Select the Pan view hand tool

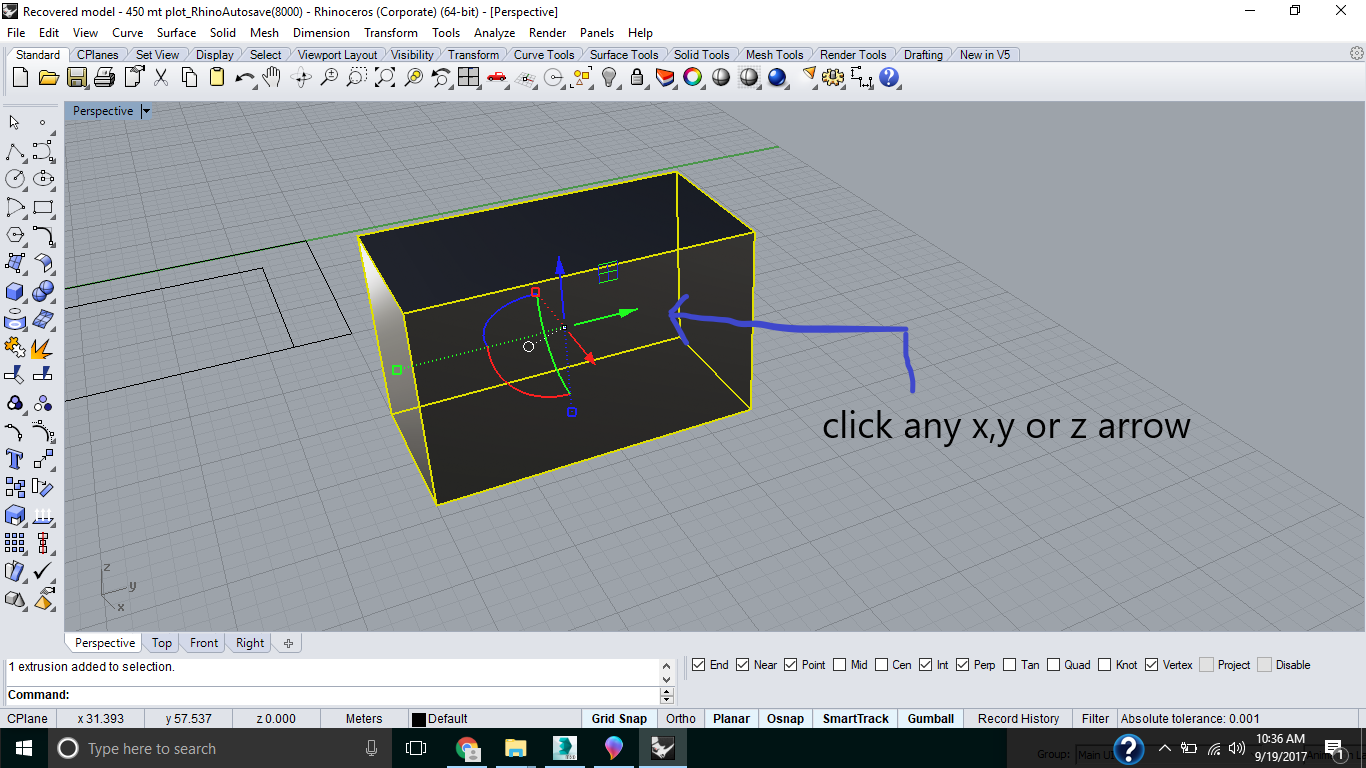click(x=272, y=78)
